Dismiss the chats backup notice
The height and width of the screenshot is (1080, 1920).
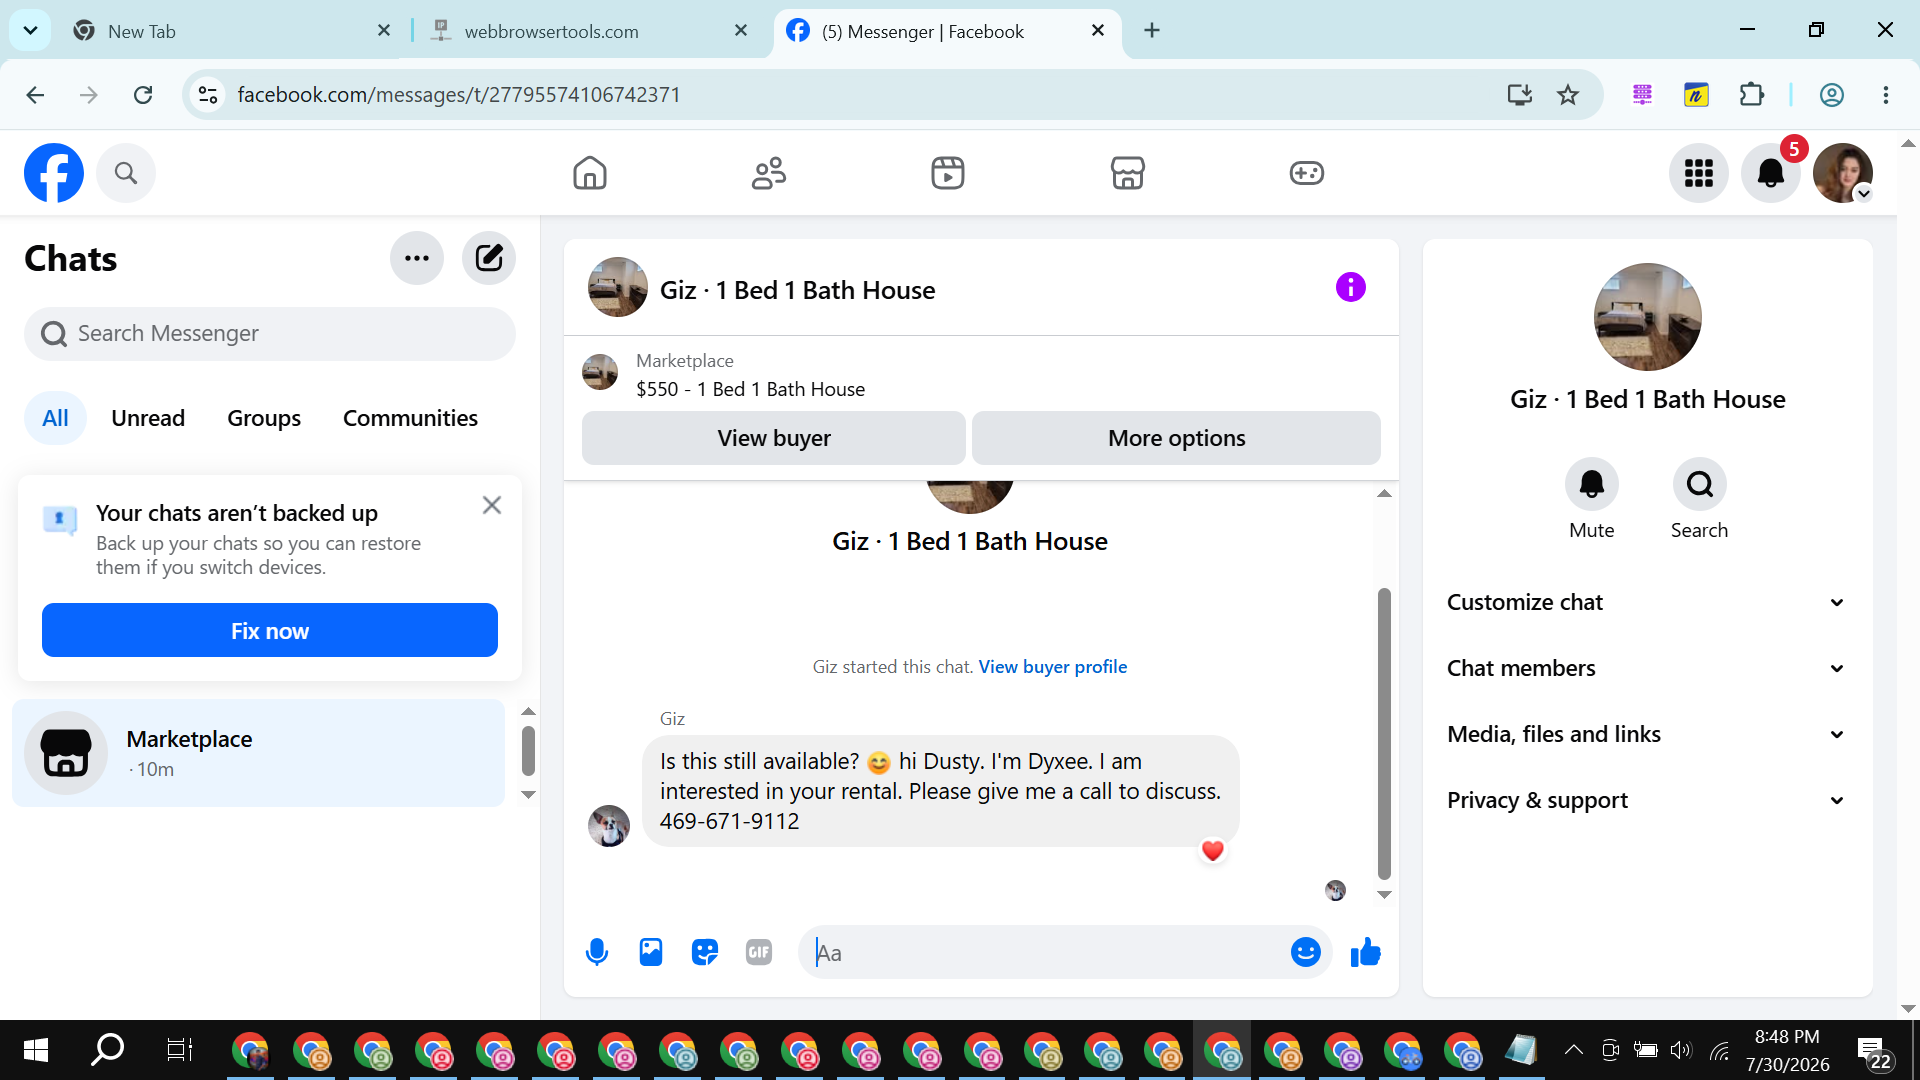pos(492,505)
